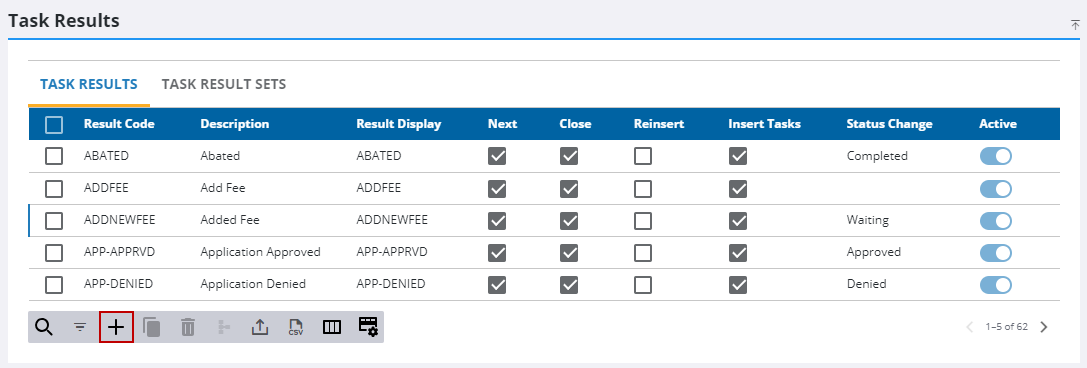Screen dimensions: 1087x368
Task: Toggle Active switch for ADDFEE
Action: [x=995, y=189]
